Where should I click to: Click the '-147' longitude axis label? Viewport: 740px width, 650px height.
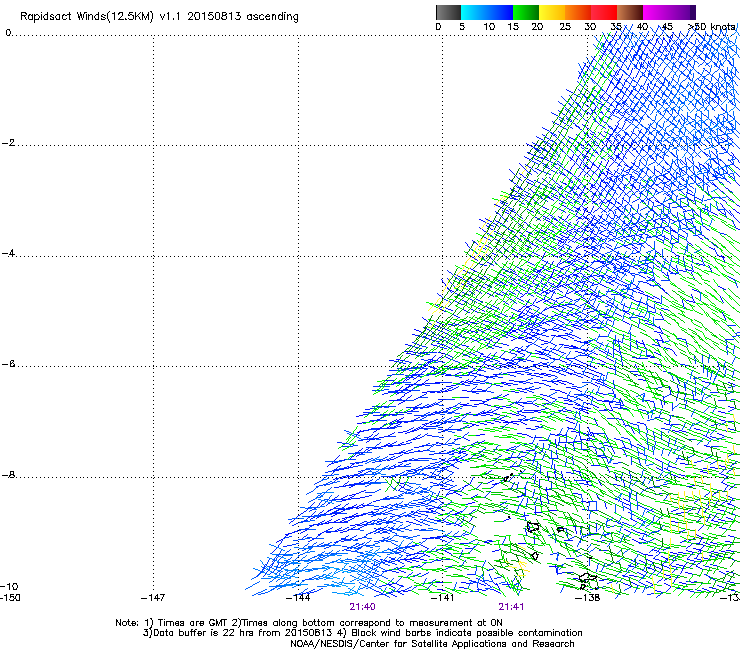153,598
